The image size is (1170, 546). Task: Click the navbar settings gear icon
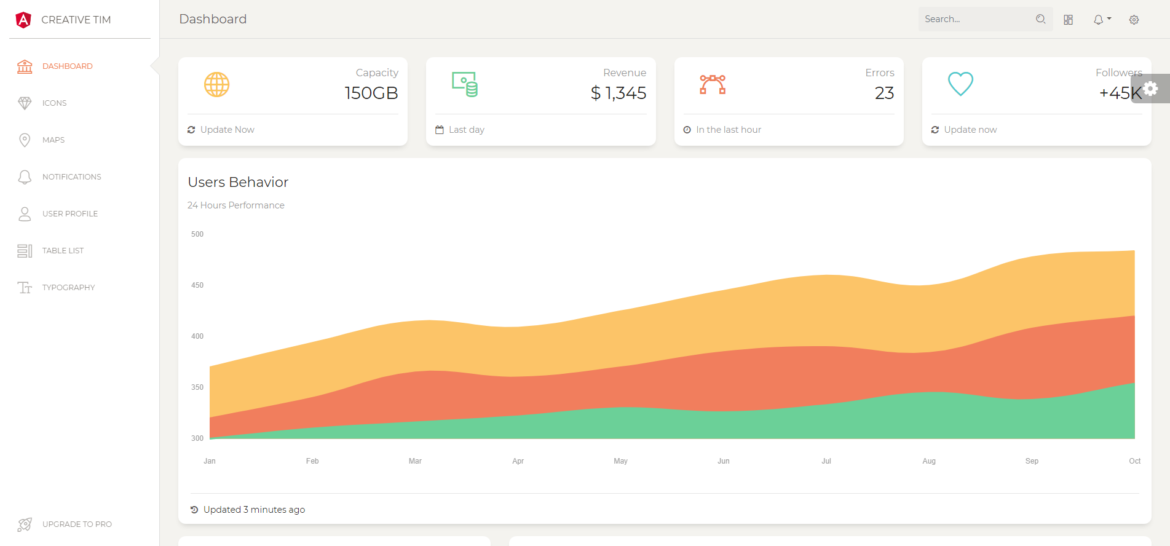(1134, 20)
